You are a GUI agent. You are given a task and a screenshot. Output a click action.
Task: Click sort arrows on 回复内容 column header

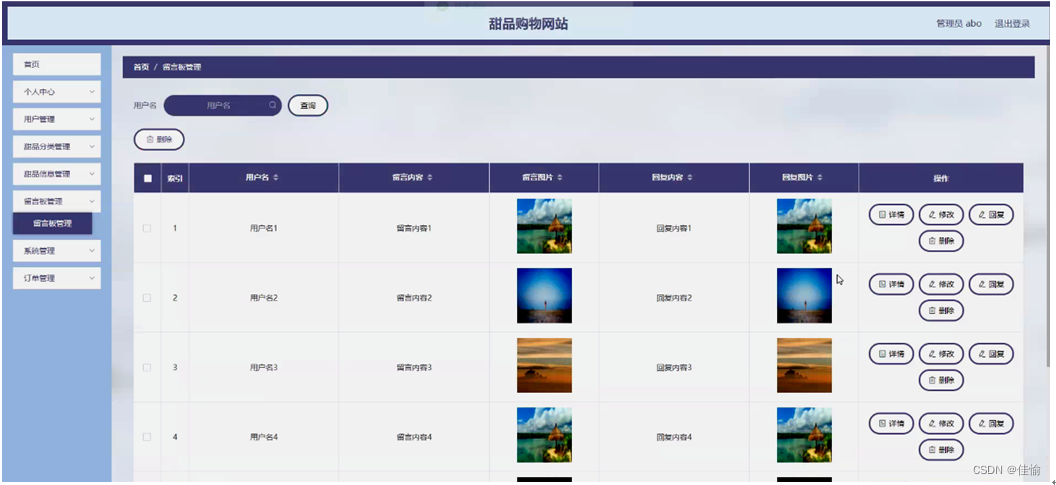pyautogui.click(x=690, y=178)
